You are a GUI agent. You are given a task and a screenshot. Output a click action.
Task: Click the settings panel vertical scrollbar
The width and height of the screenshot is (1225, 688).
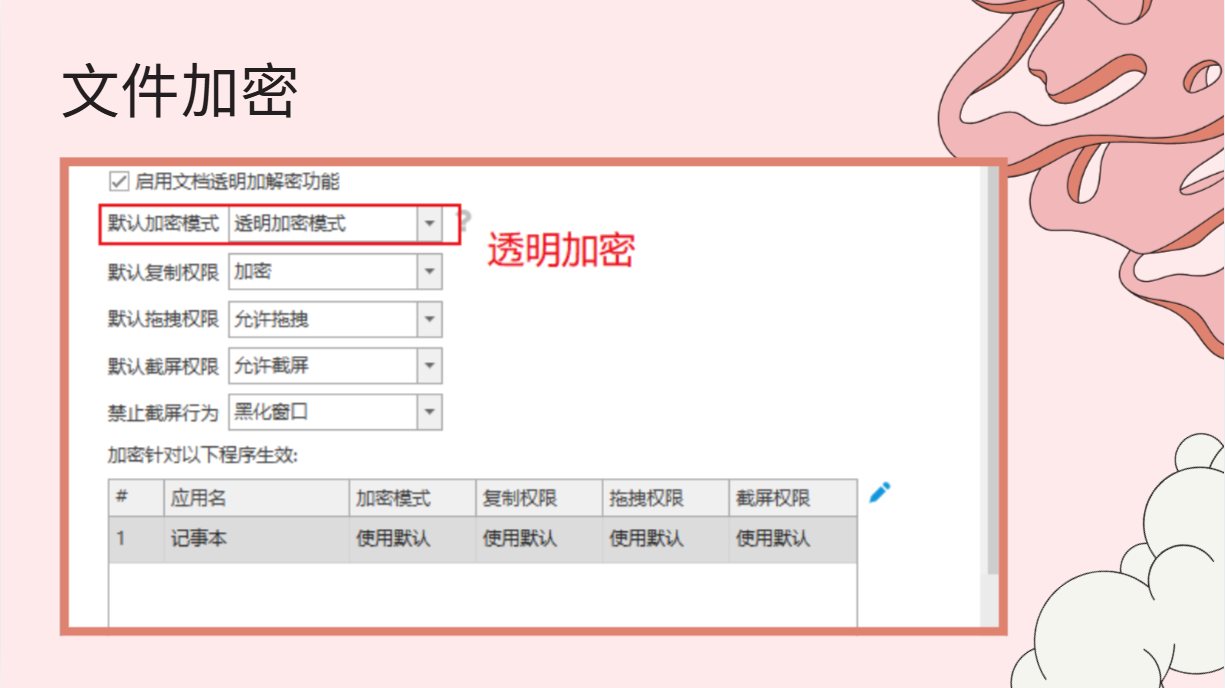pos(992,370)
